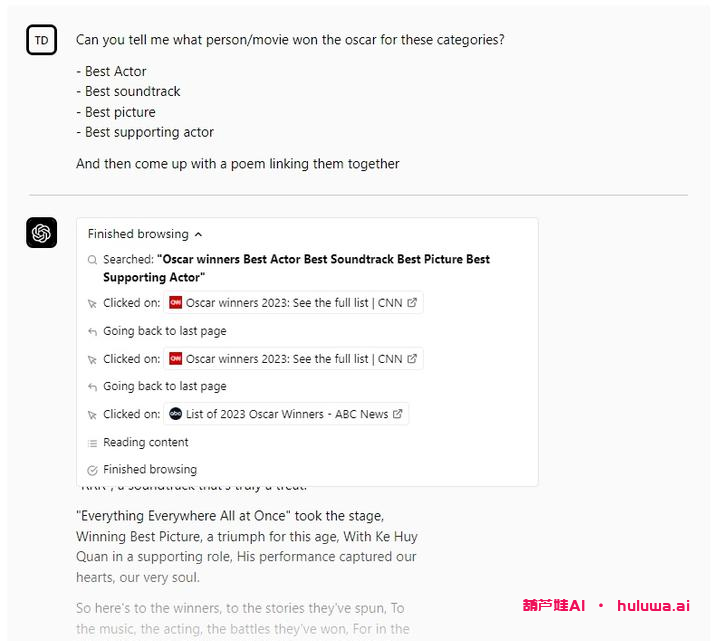This screenshot has height=641, width=720.
Task: Click the checkmark icon beside Finished browsing
Action: point(92,470)
